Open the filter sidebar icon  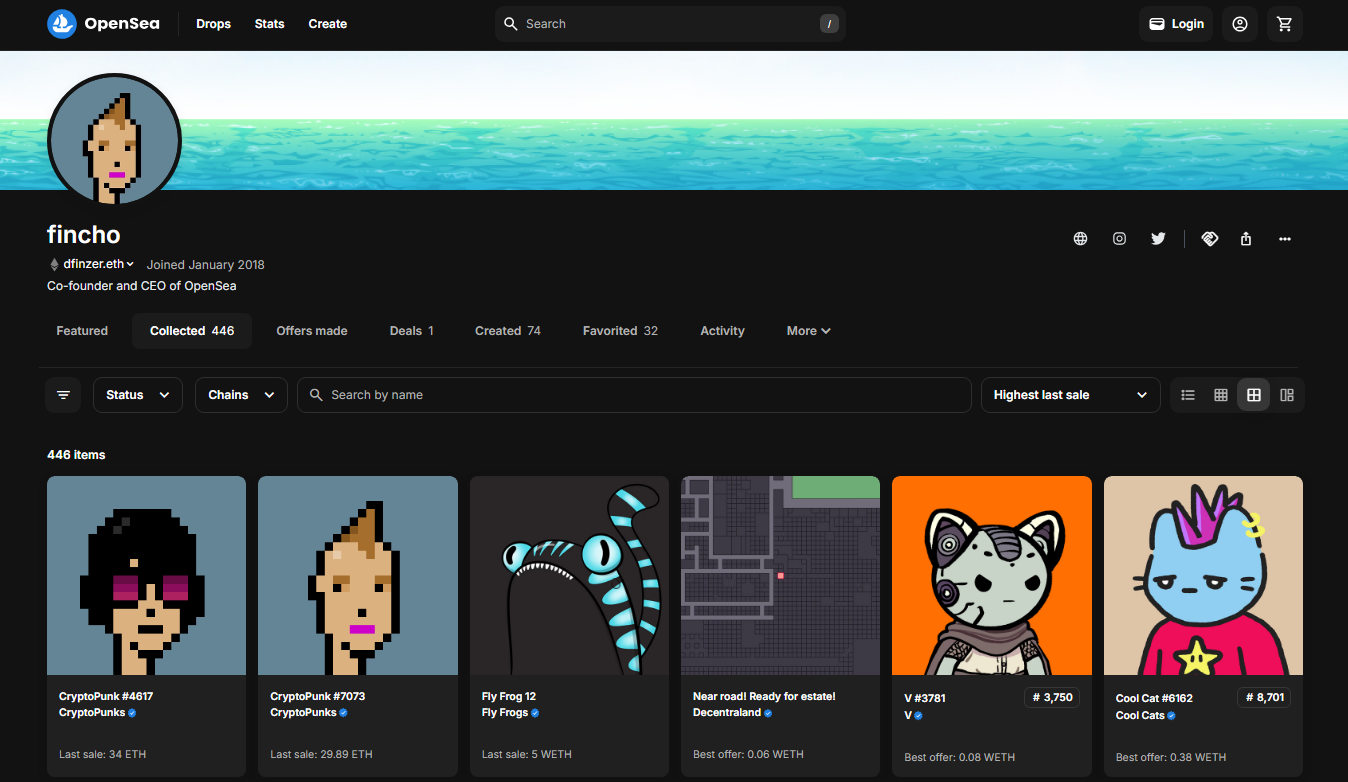(63, 395)
